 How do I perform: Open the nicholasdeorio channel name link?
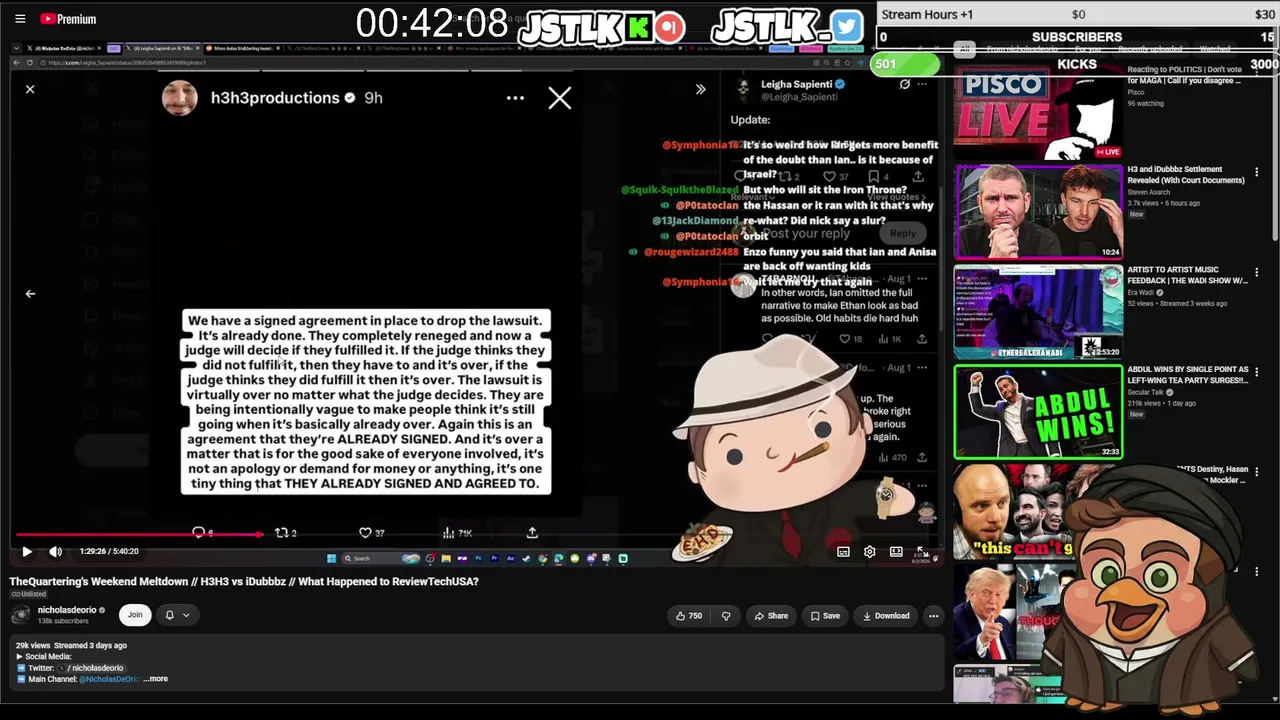(67, 610)
